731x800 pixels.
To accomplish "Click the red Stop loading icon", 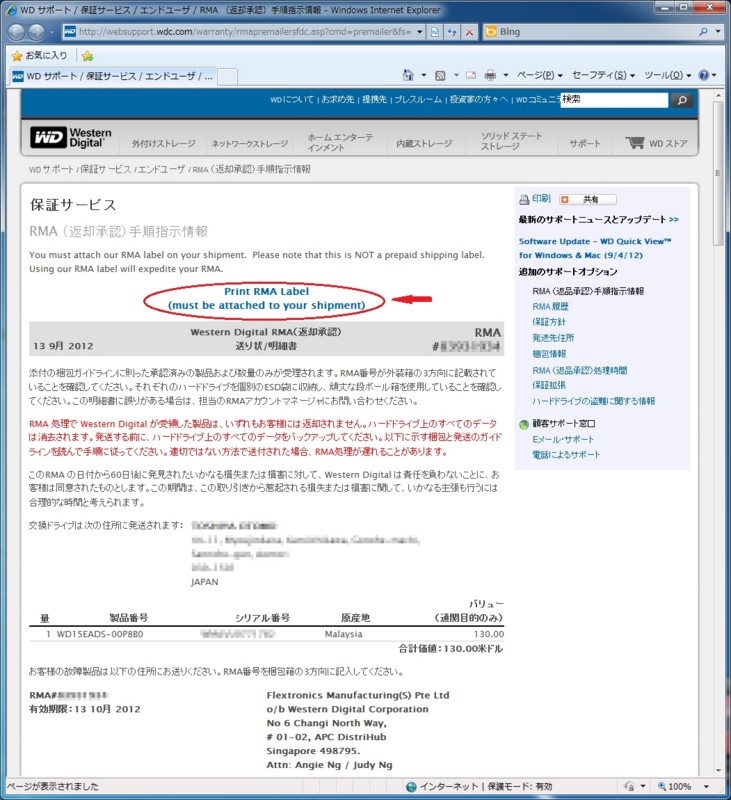I will click(x=470, y=32).
